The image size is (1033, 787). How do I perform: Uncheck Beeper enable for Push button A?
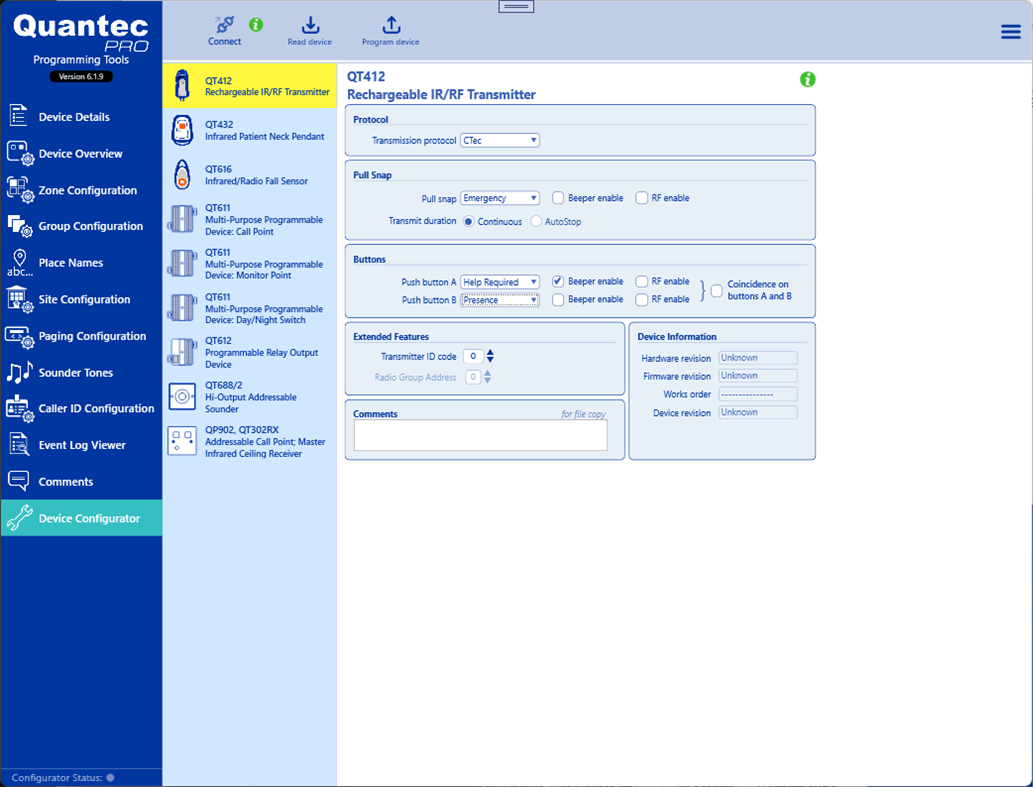click(558, 281)
